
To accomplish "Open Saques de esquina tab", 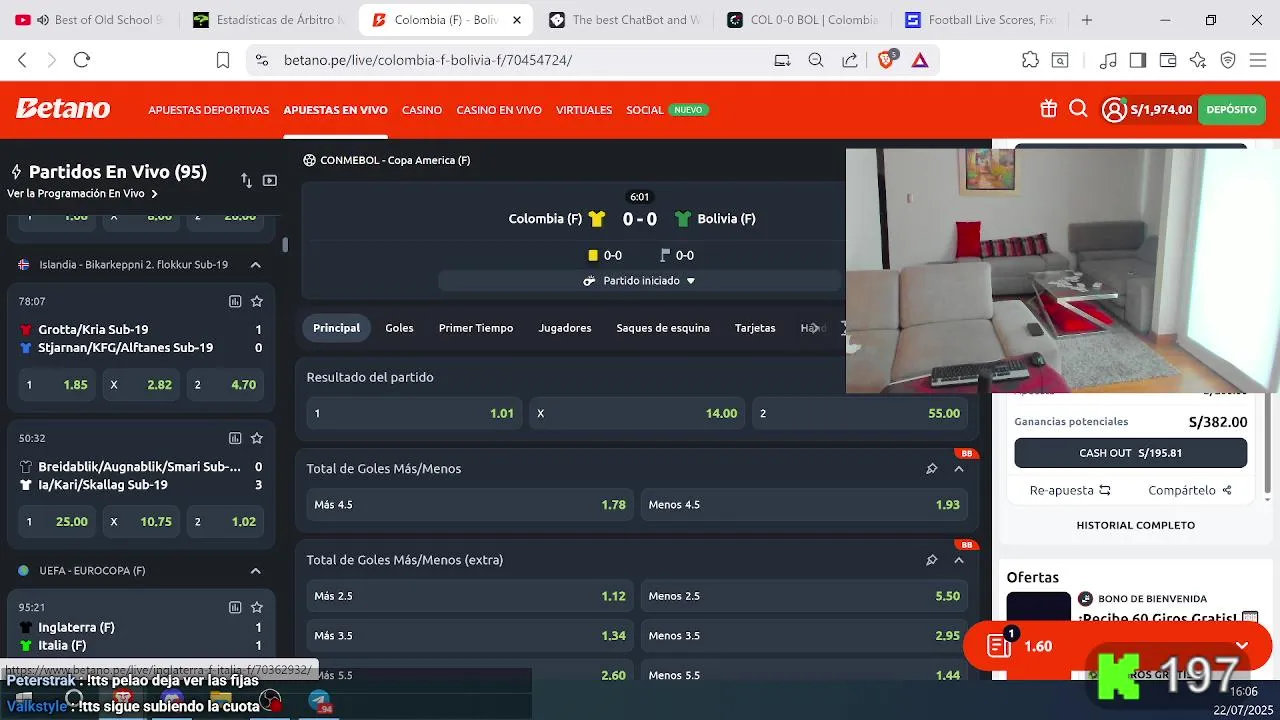I will coord(663,328).
